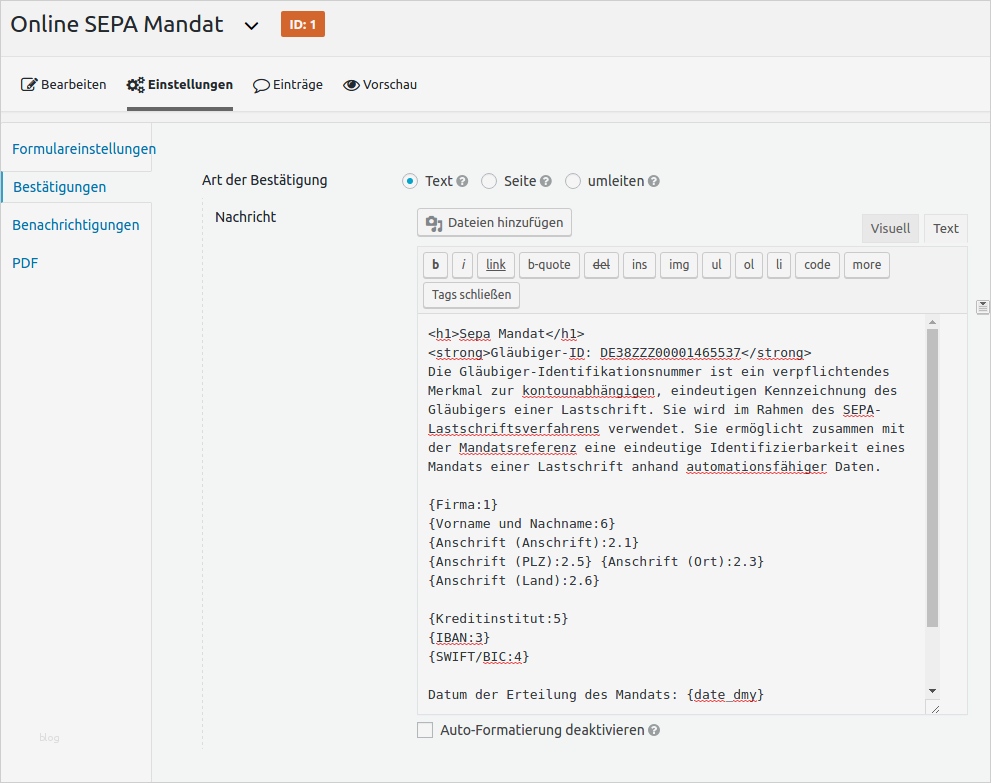Viewport: 991px width, 783px height.
Task: Click the bold (b) quicktag button
Action: click(435, 265)
